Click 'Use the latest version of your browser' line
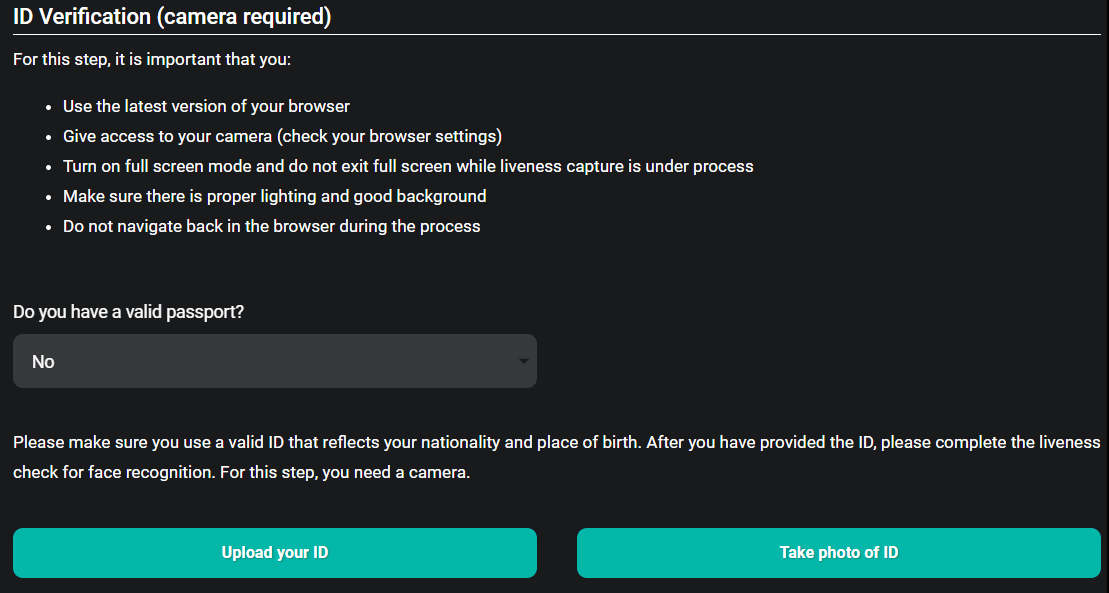Image resolution: width=1109 pixels, height=593 pixels. coord(206,106)
